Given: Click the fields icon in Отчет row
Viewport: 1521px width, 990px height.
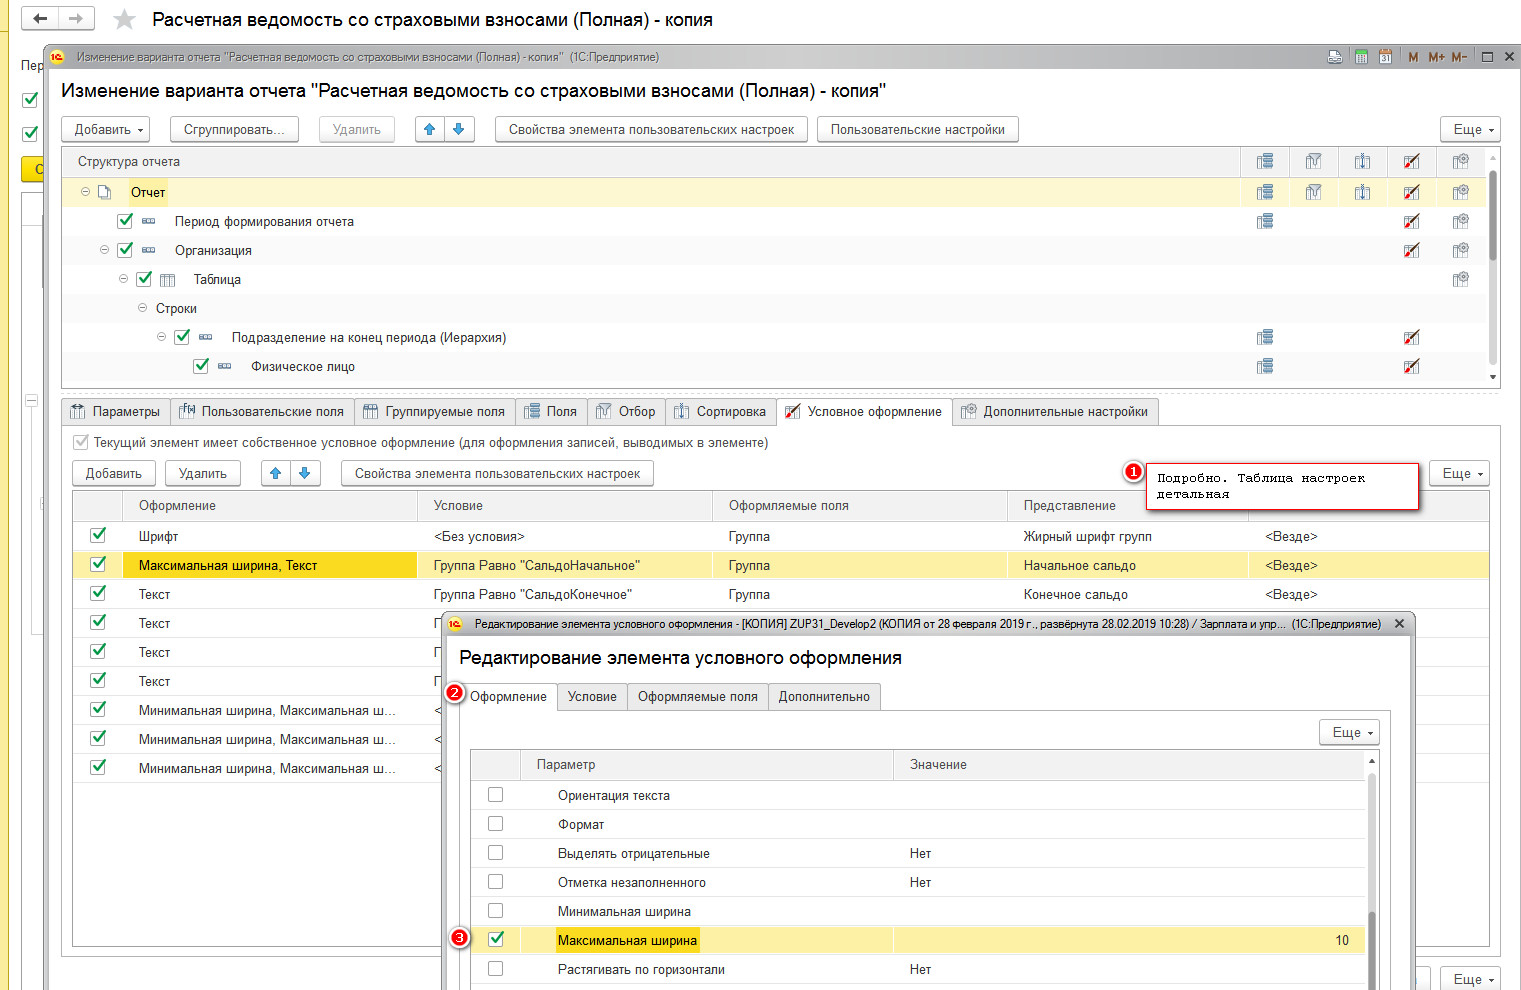Looking at the screenshot, I should (x=1265, y=192).
